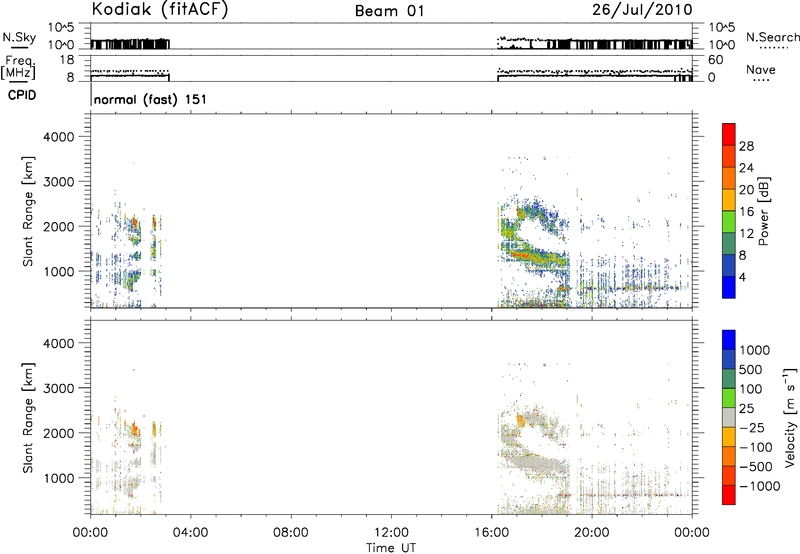Viewport: 800px width, 554px height.
Task: Click the 'N.Search' legend label
Action: click(x=773, y=37)
